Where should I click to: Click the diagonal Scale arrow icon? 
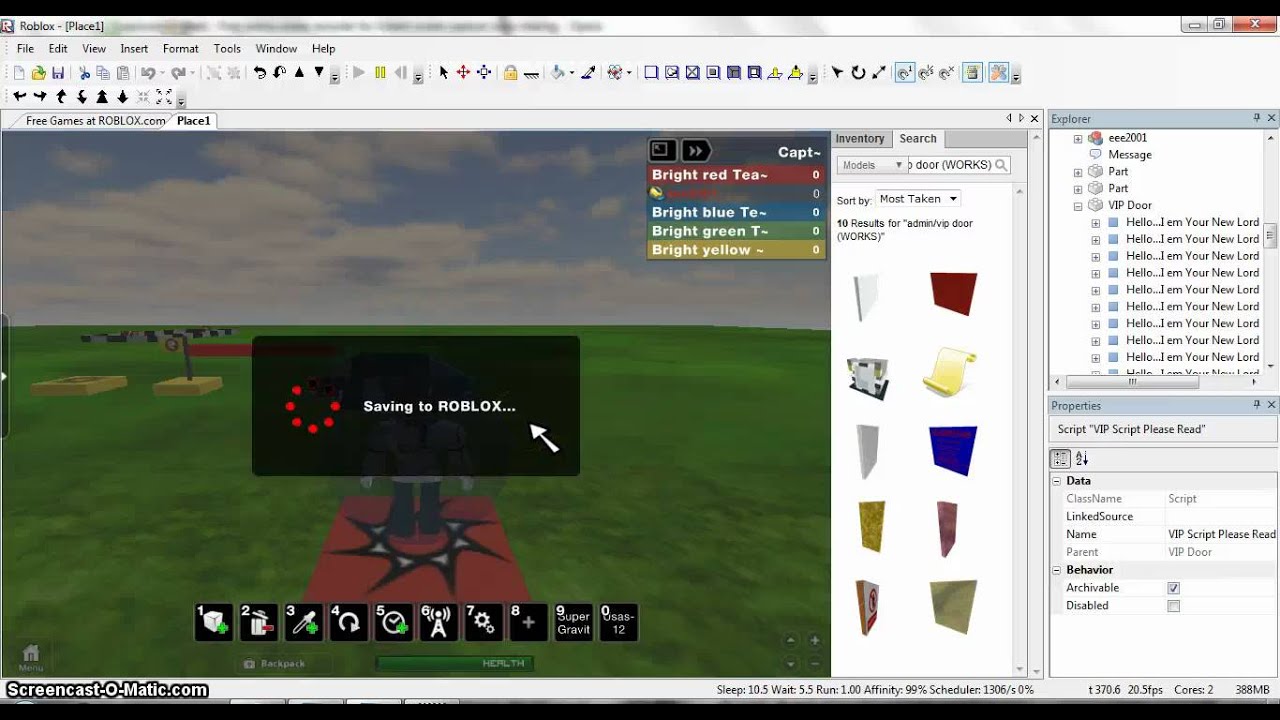pos(879,73)
